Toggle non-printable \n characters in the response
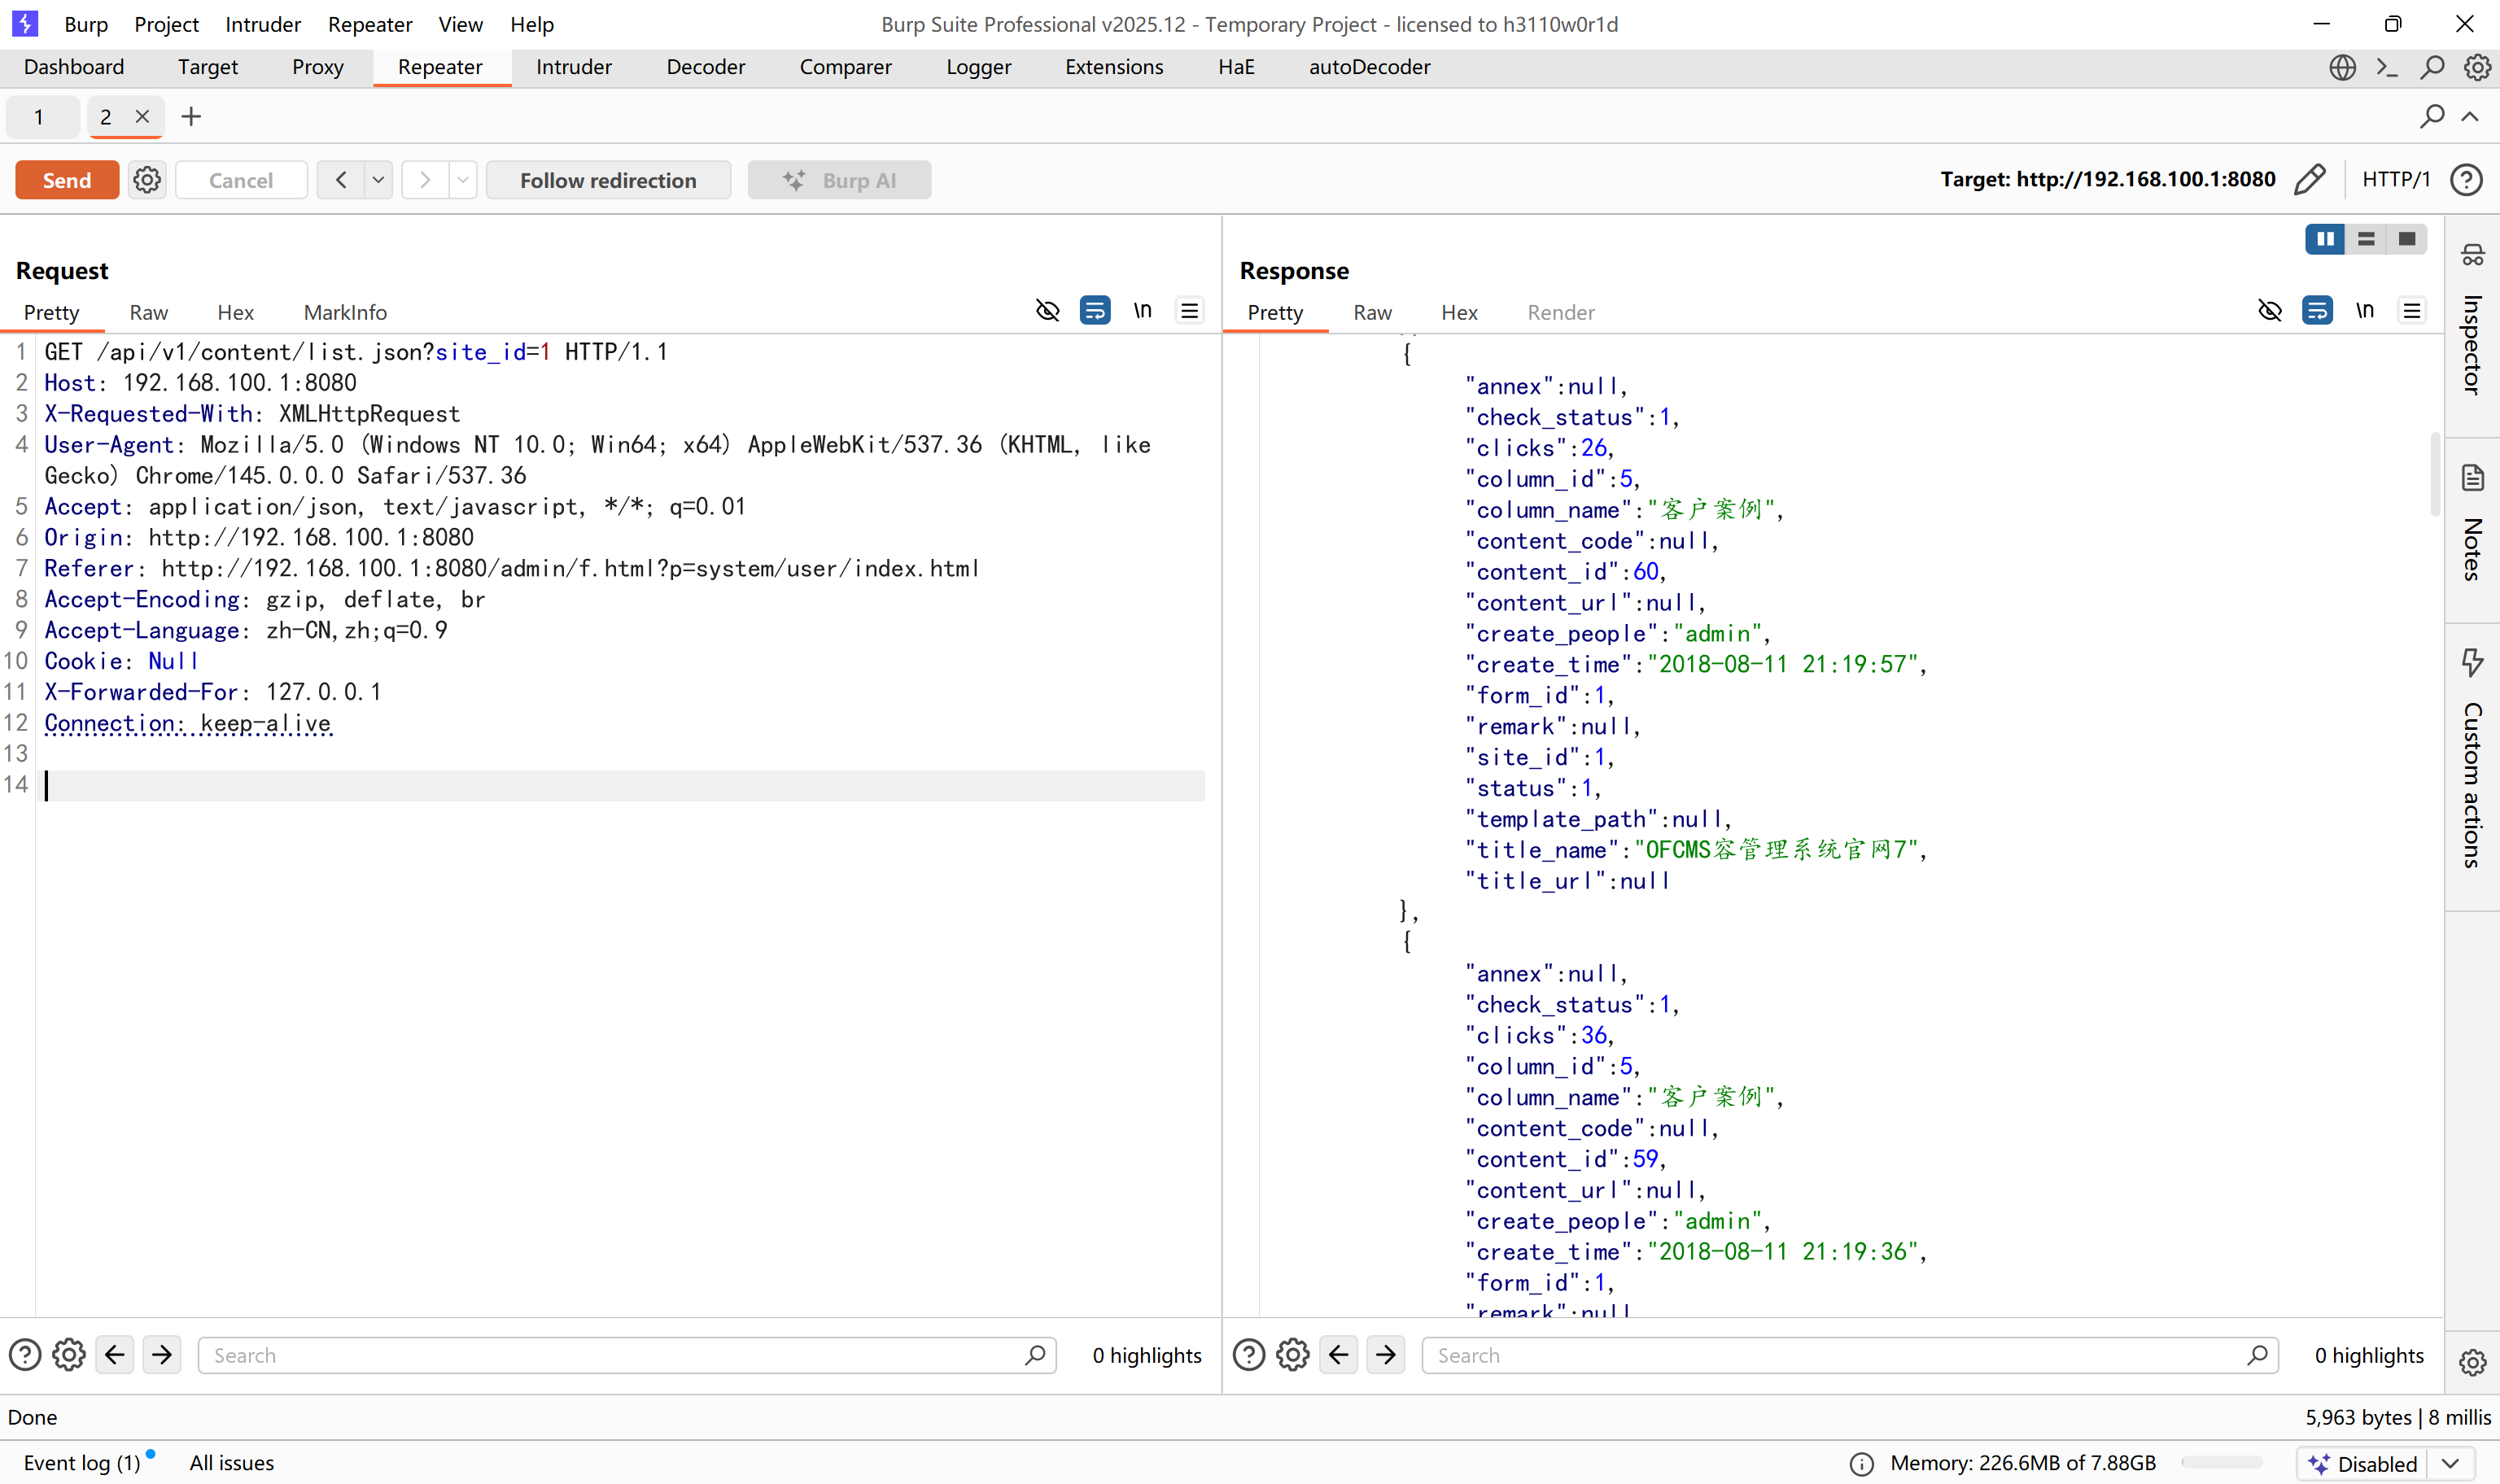Screen dimensions: 2500x1484 (x=2364, y=311)
